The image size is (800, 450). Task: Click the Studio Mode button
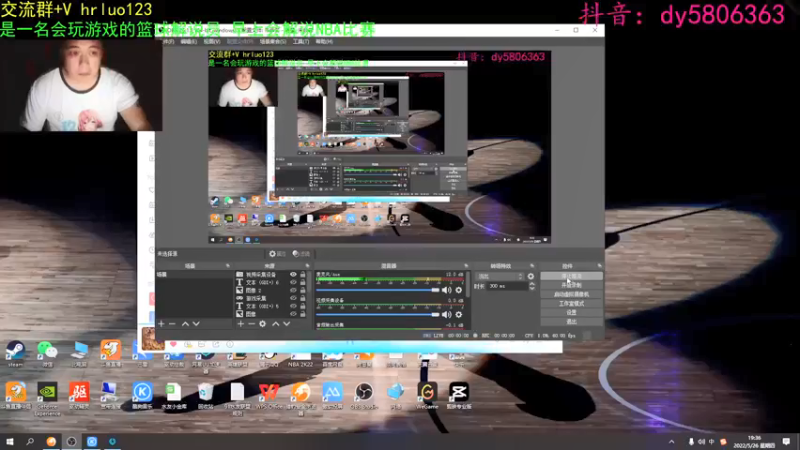click(x=571, y=304)
